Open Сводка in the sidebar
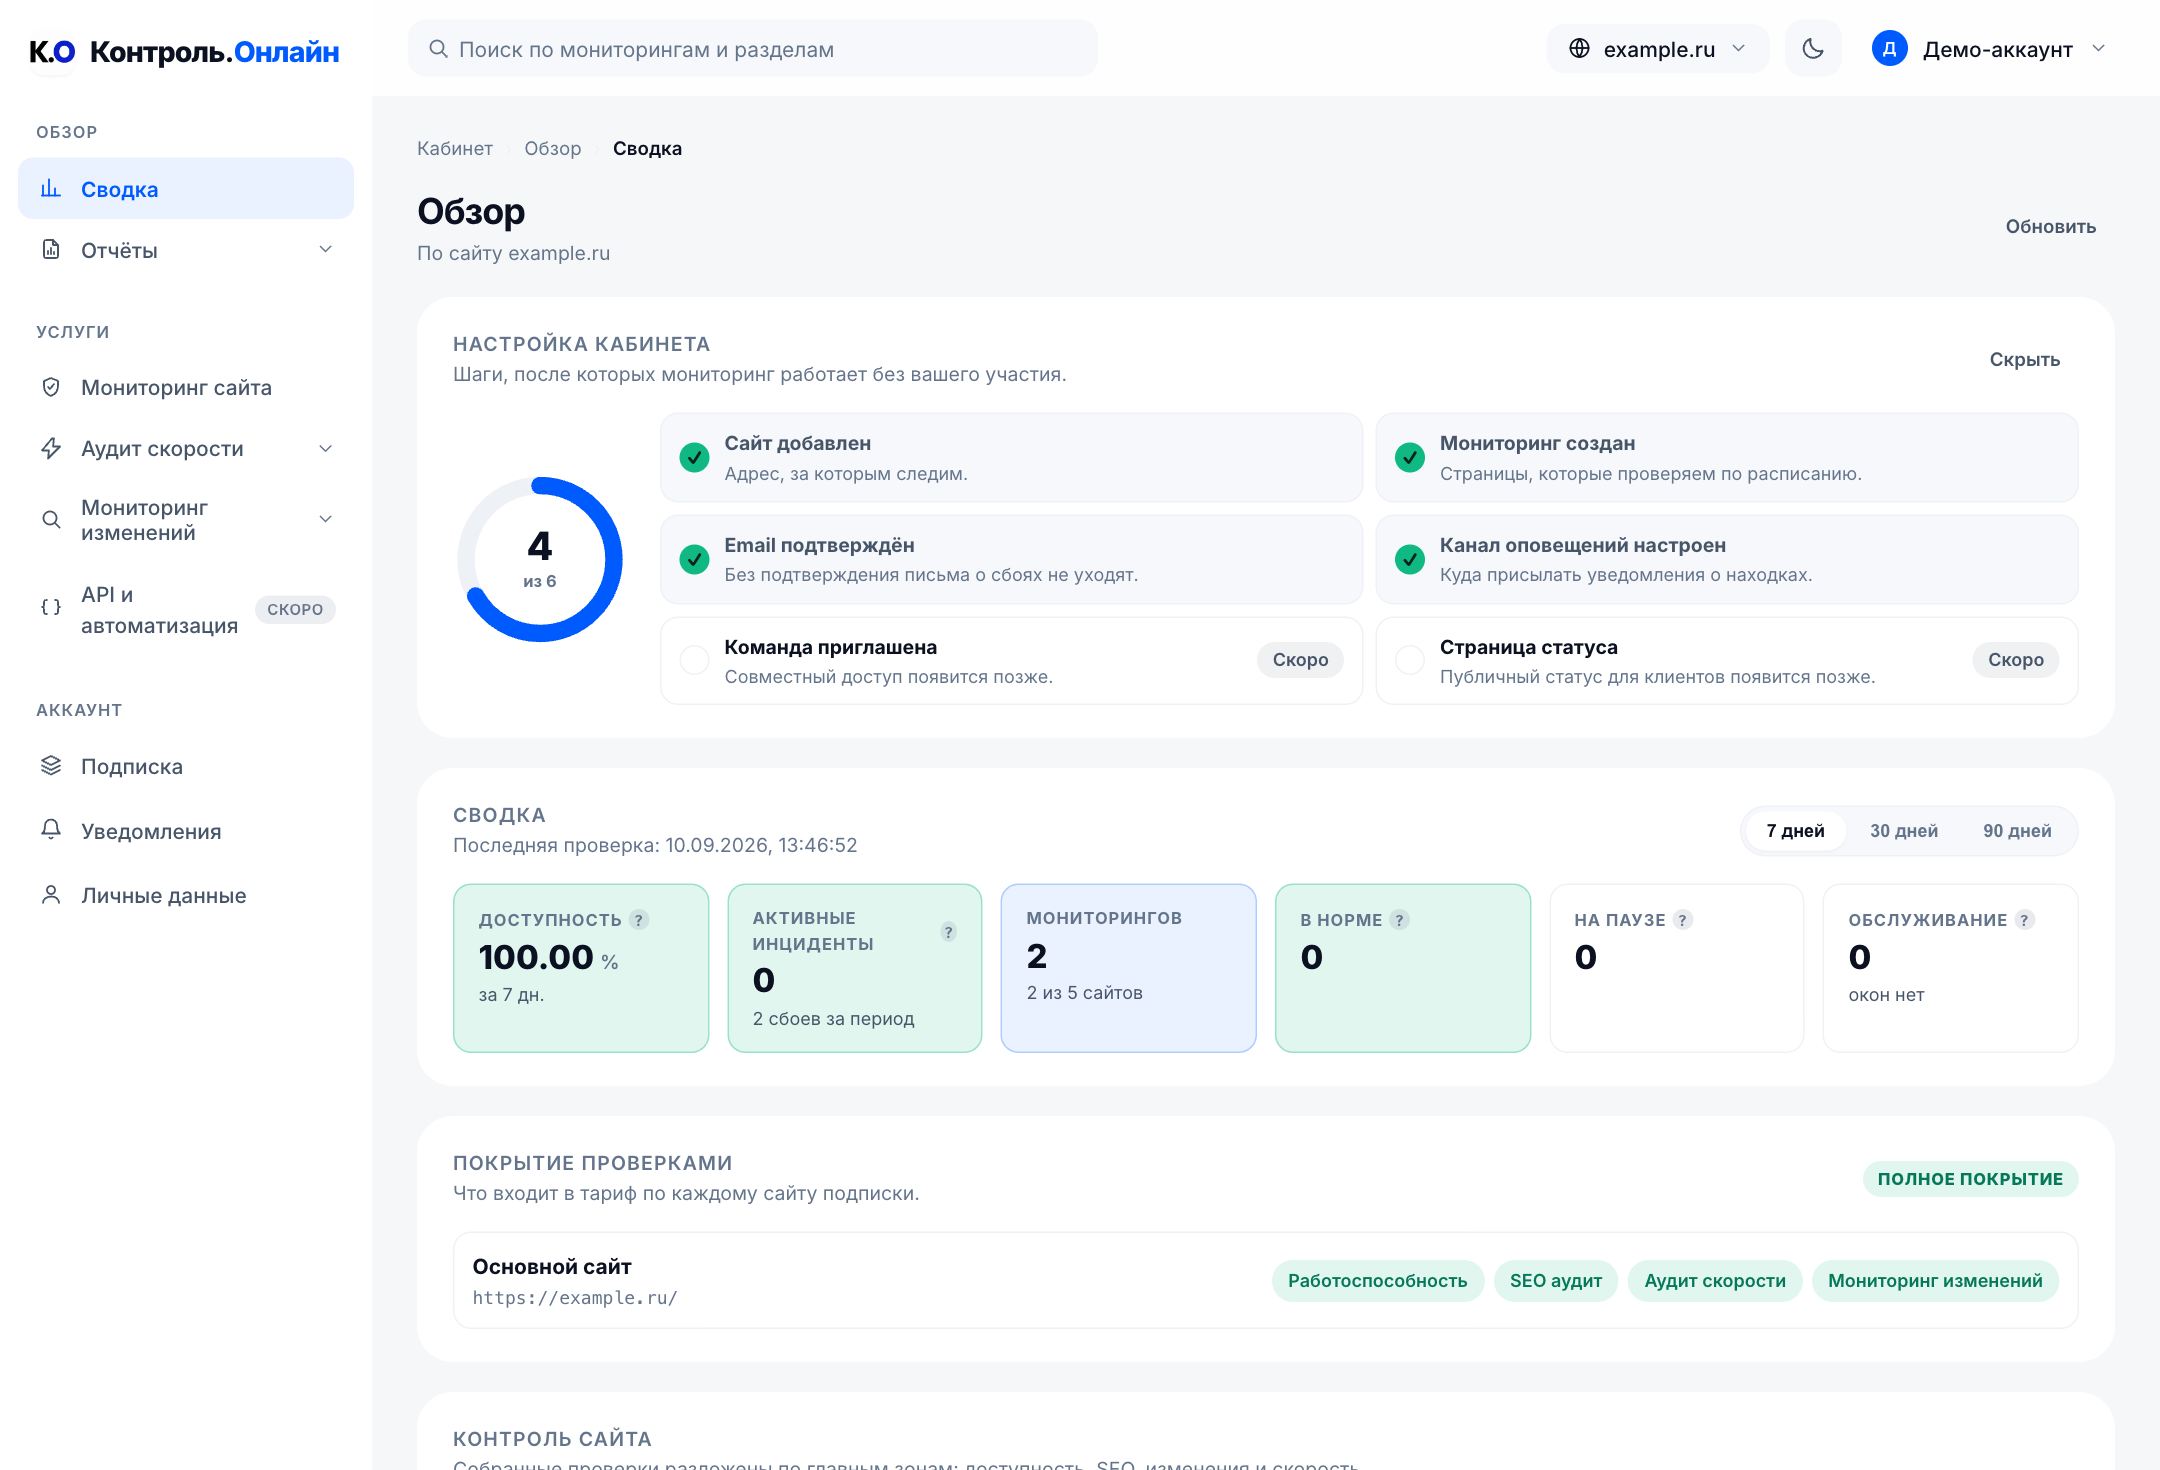The image size is (2160, 1470). point(186,189)
